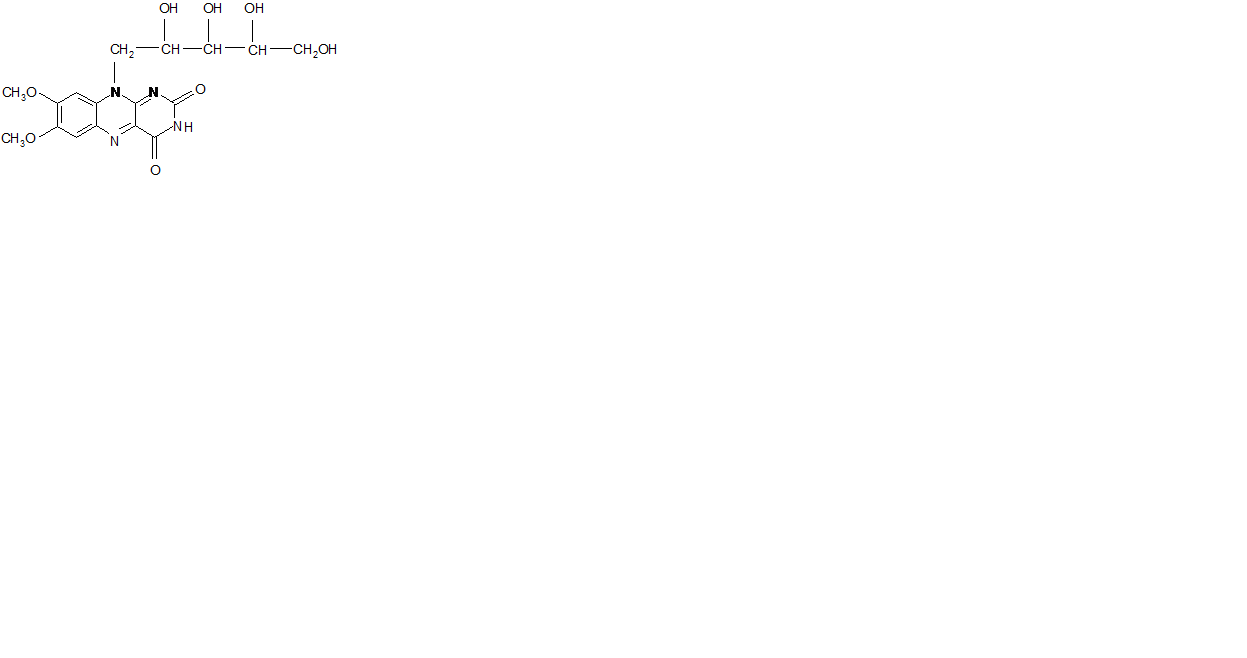Click the N at the bottom of the middle ring
Image resolution: width=1247 pixels, height=658 pixels.
click(x=115, y=141)
